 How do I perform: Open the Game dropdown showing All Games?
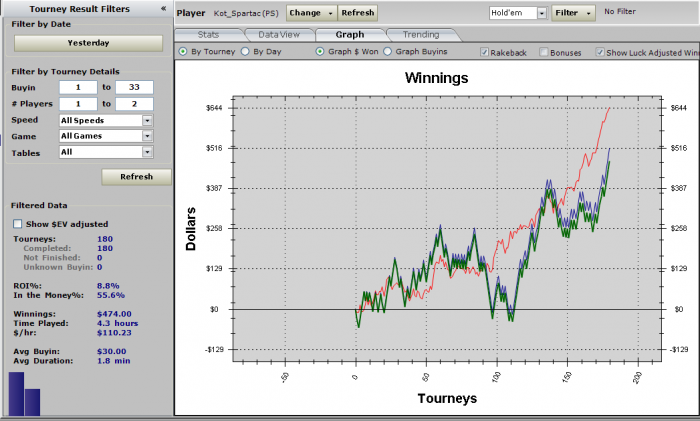pos(105,136)
